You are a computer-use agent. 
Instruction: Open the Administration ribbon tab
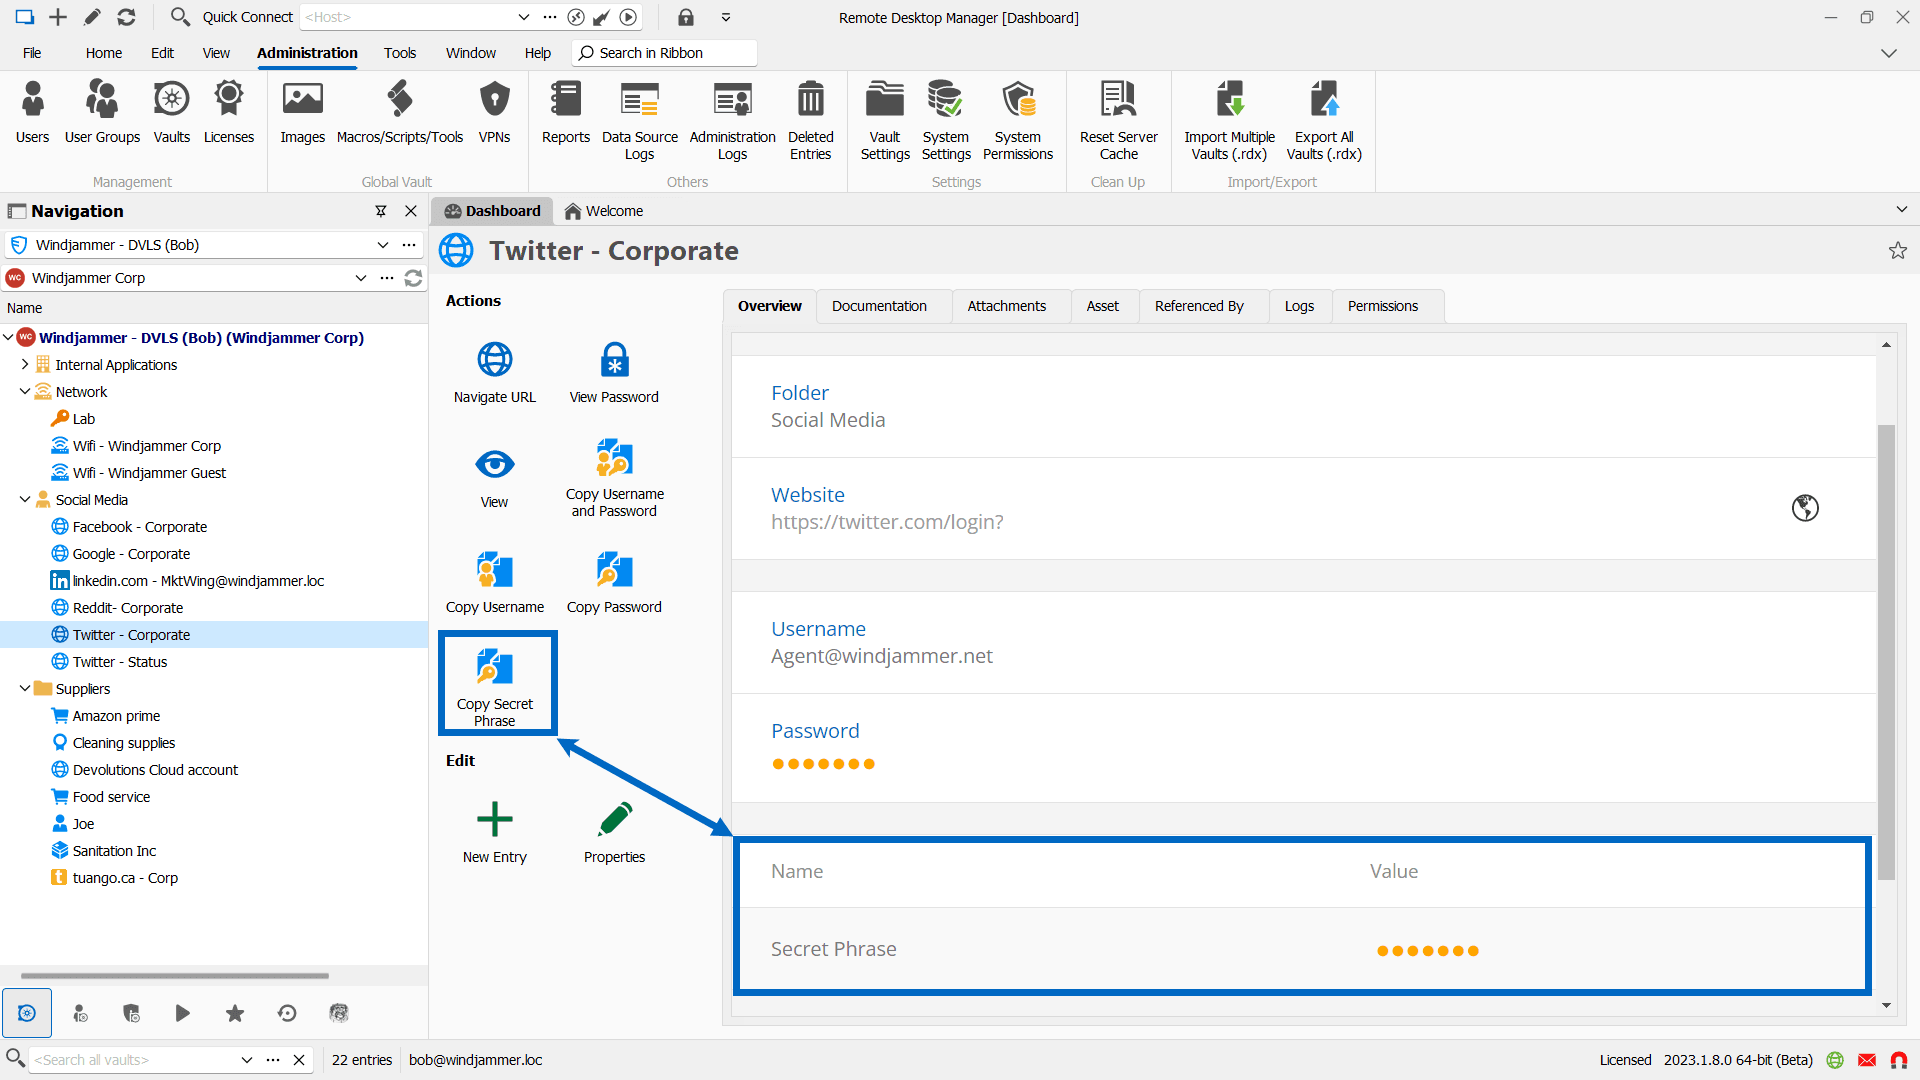(307, 53)
